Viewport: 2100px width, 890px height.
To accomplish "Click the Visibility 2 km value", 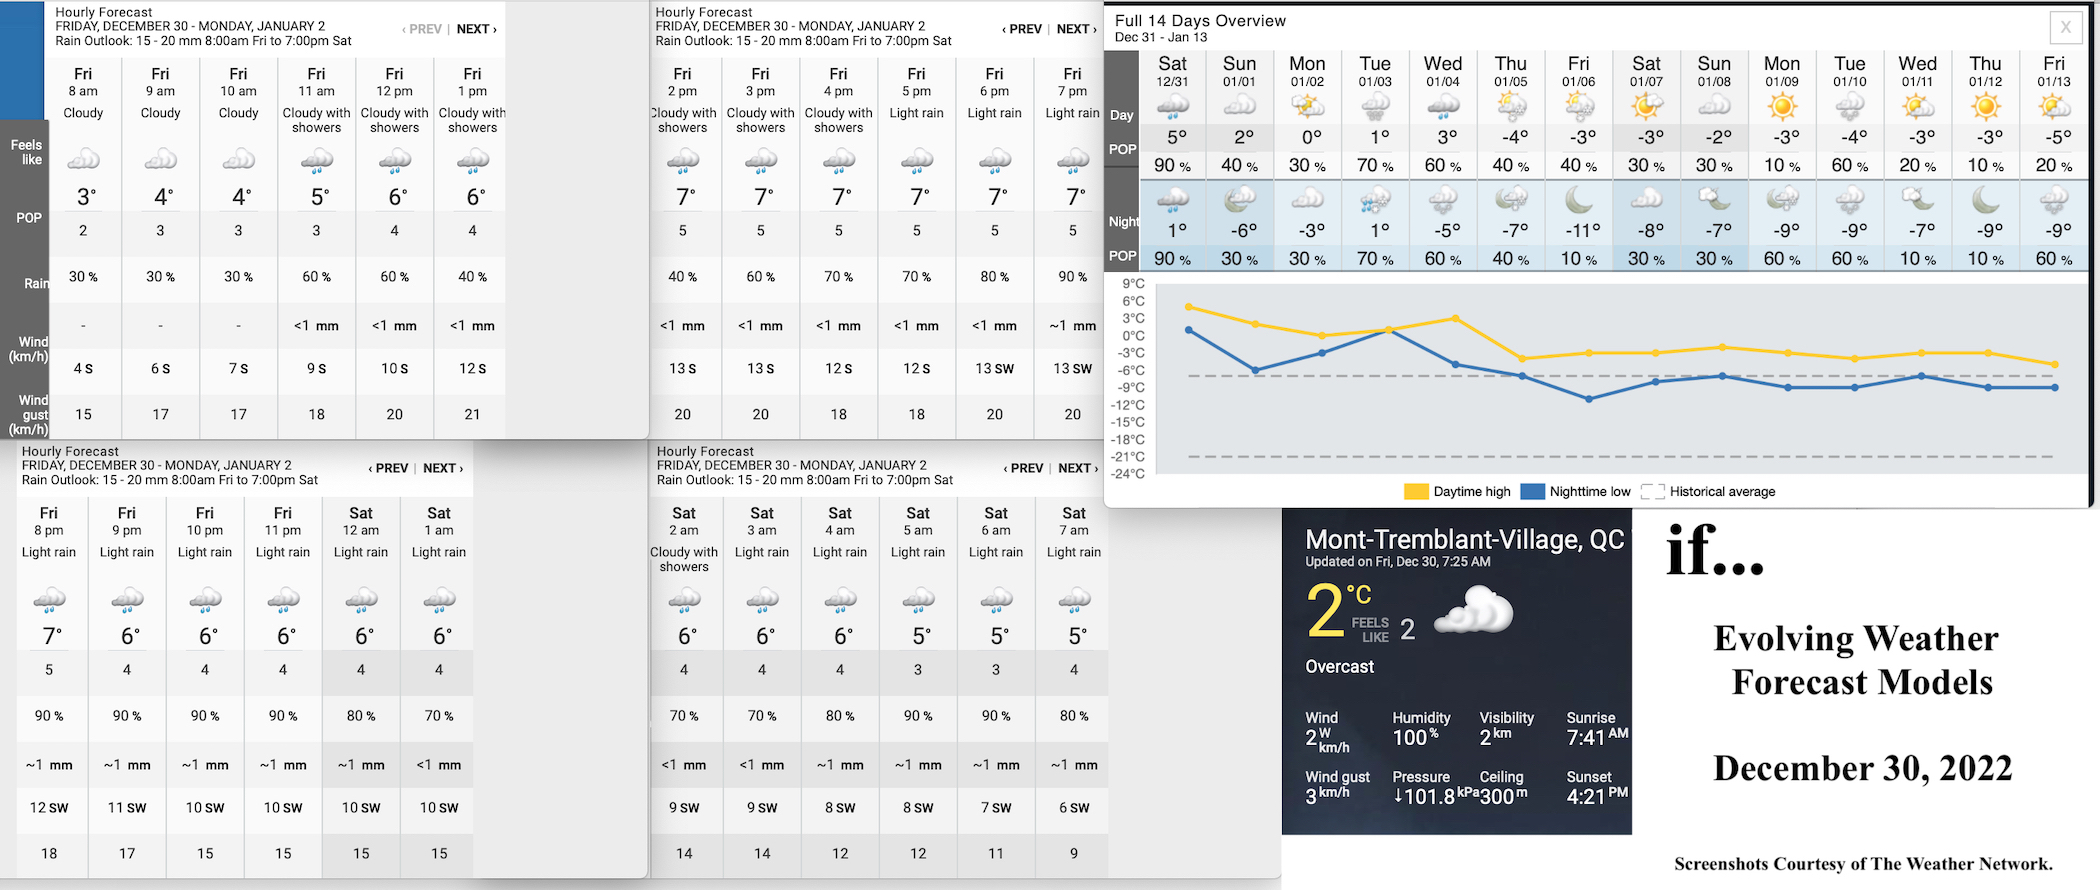I will 1495,737.
